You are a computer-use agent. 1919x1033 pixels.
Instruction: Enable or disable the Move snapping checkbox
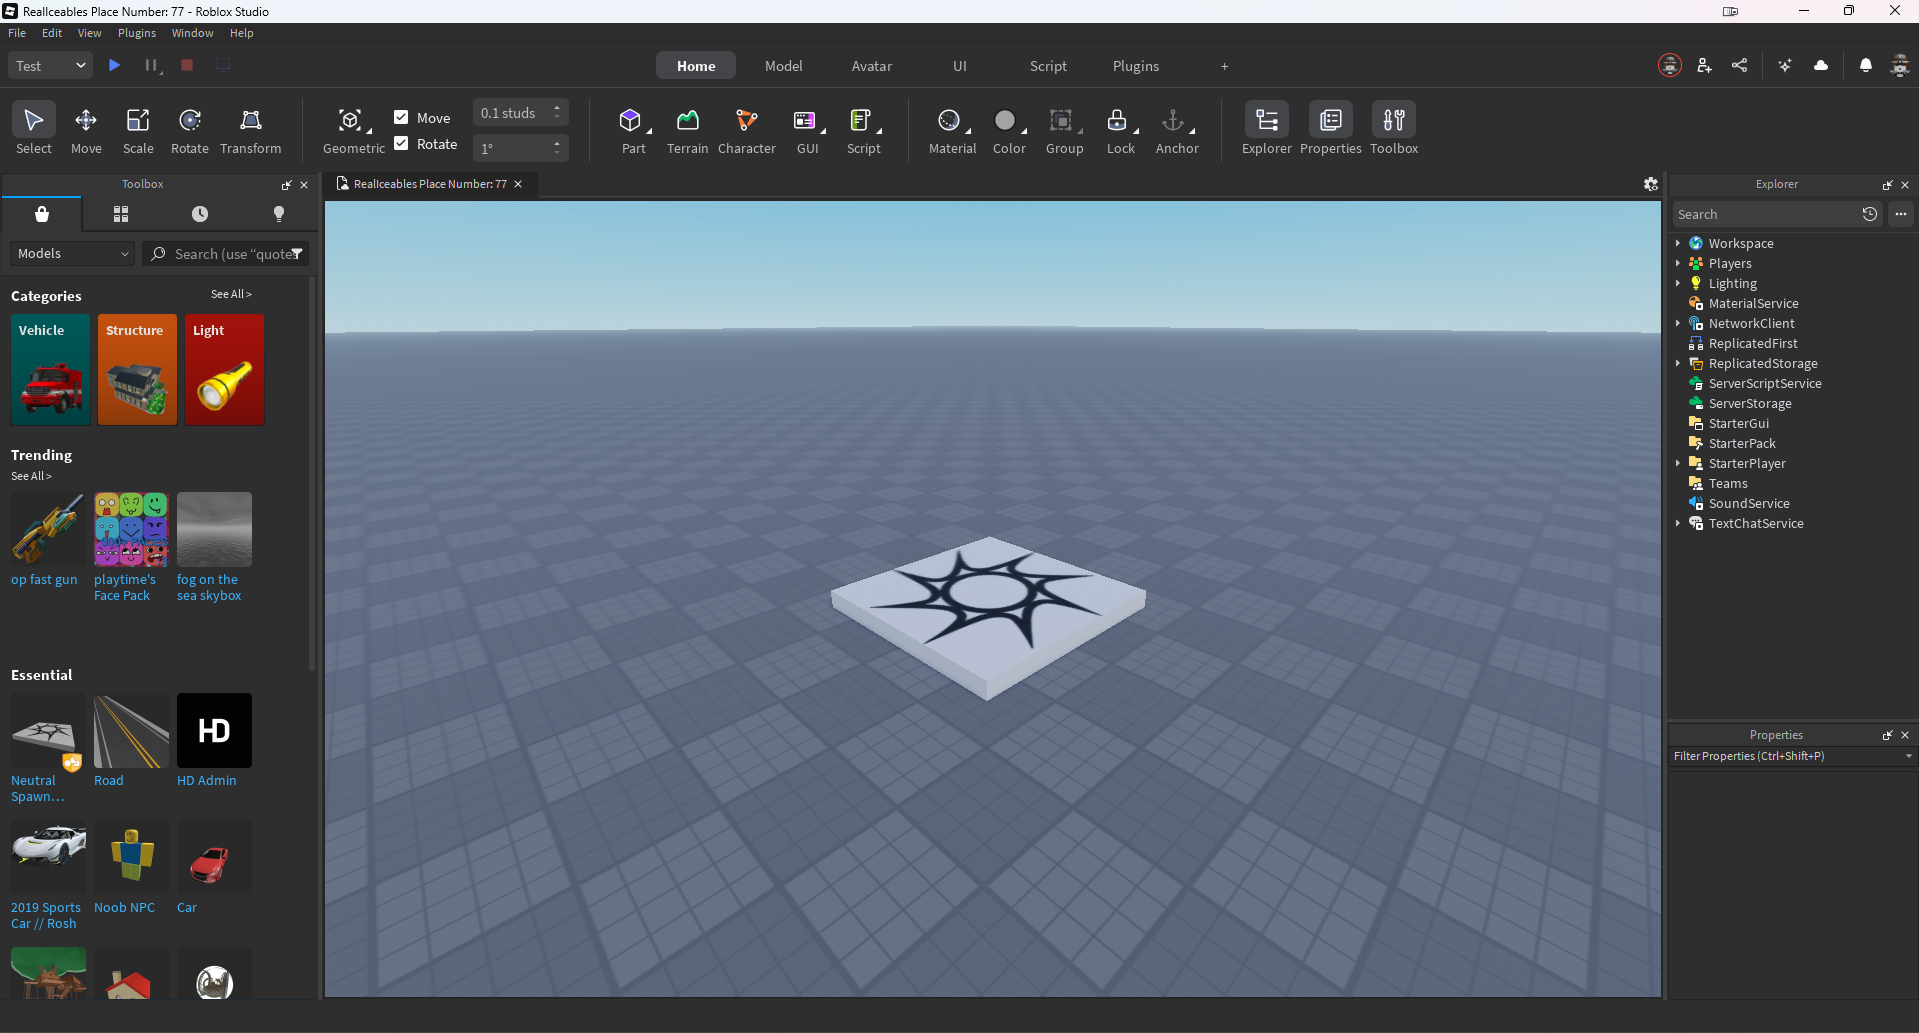click(401, 117)
